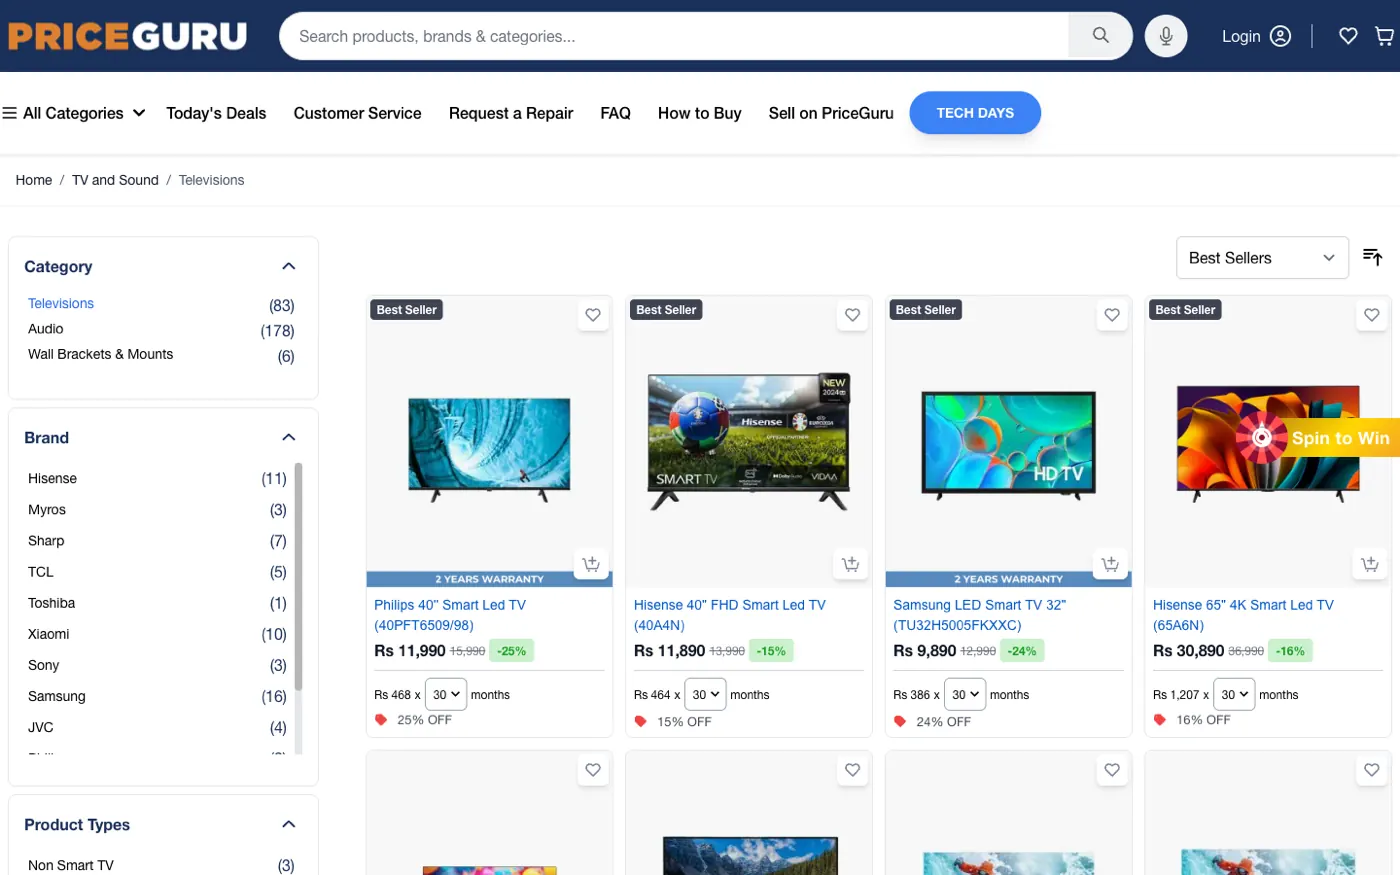This screenshot has height=875, width=1400.
Task: Change months dropdown for Samsung TV
Action: pyautogui.click(x=965, y=694)
